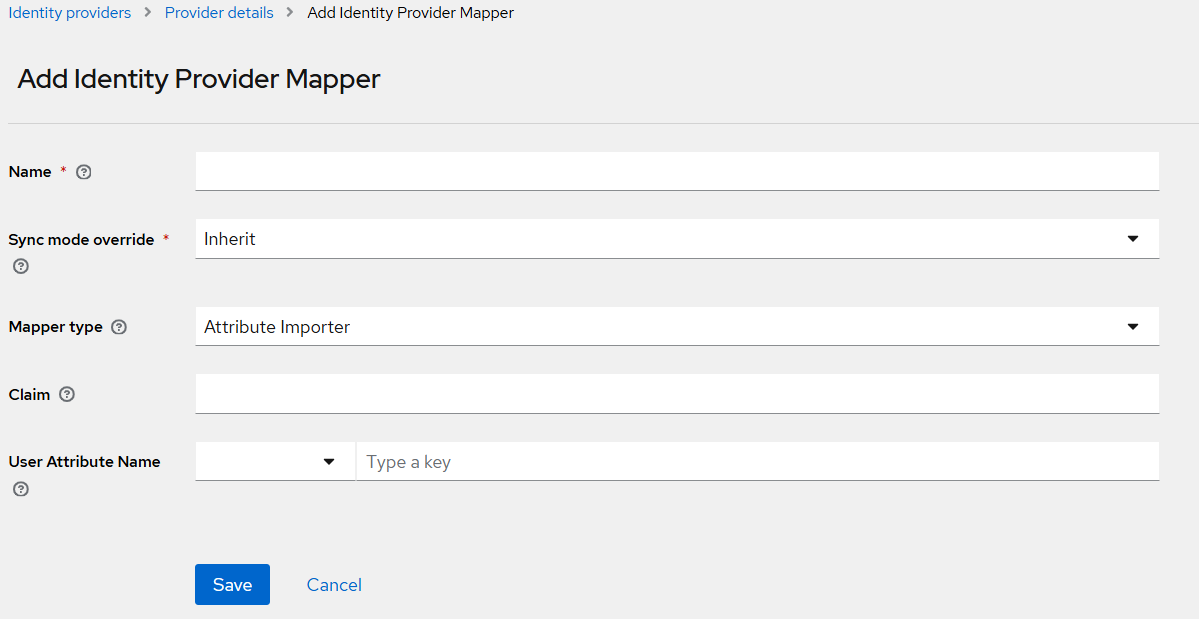This screenshot has width=1199, height=619.
Task: Open help for Sync mode override
Action: [20, 267]
